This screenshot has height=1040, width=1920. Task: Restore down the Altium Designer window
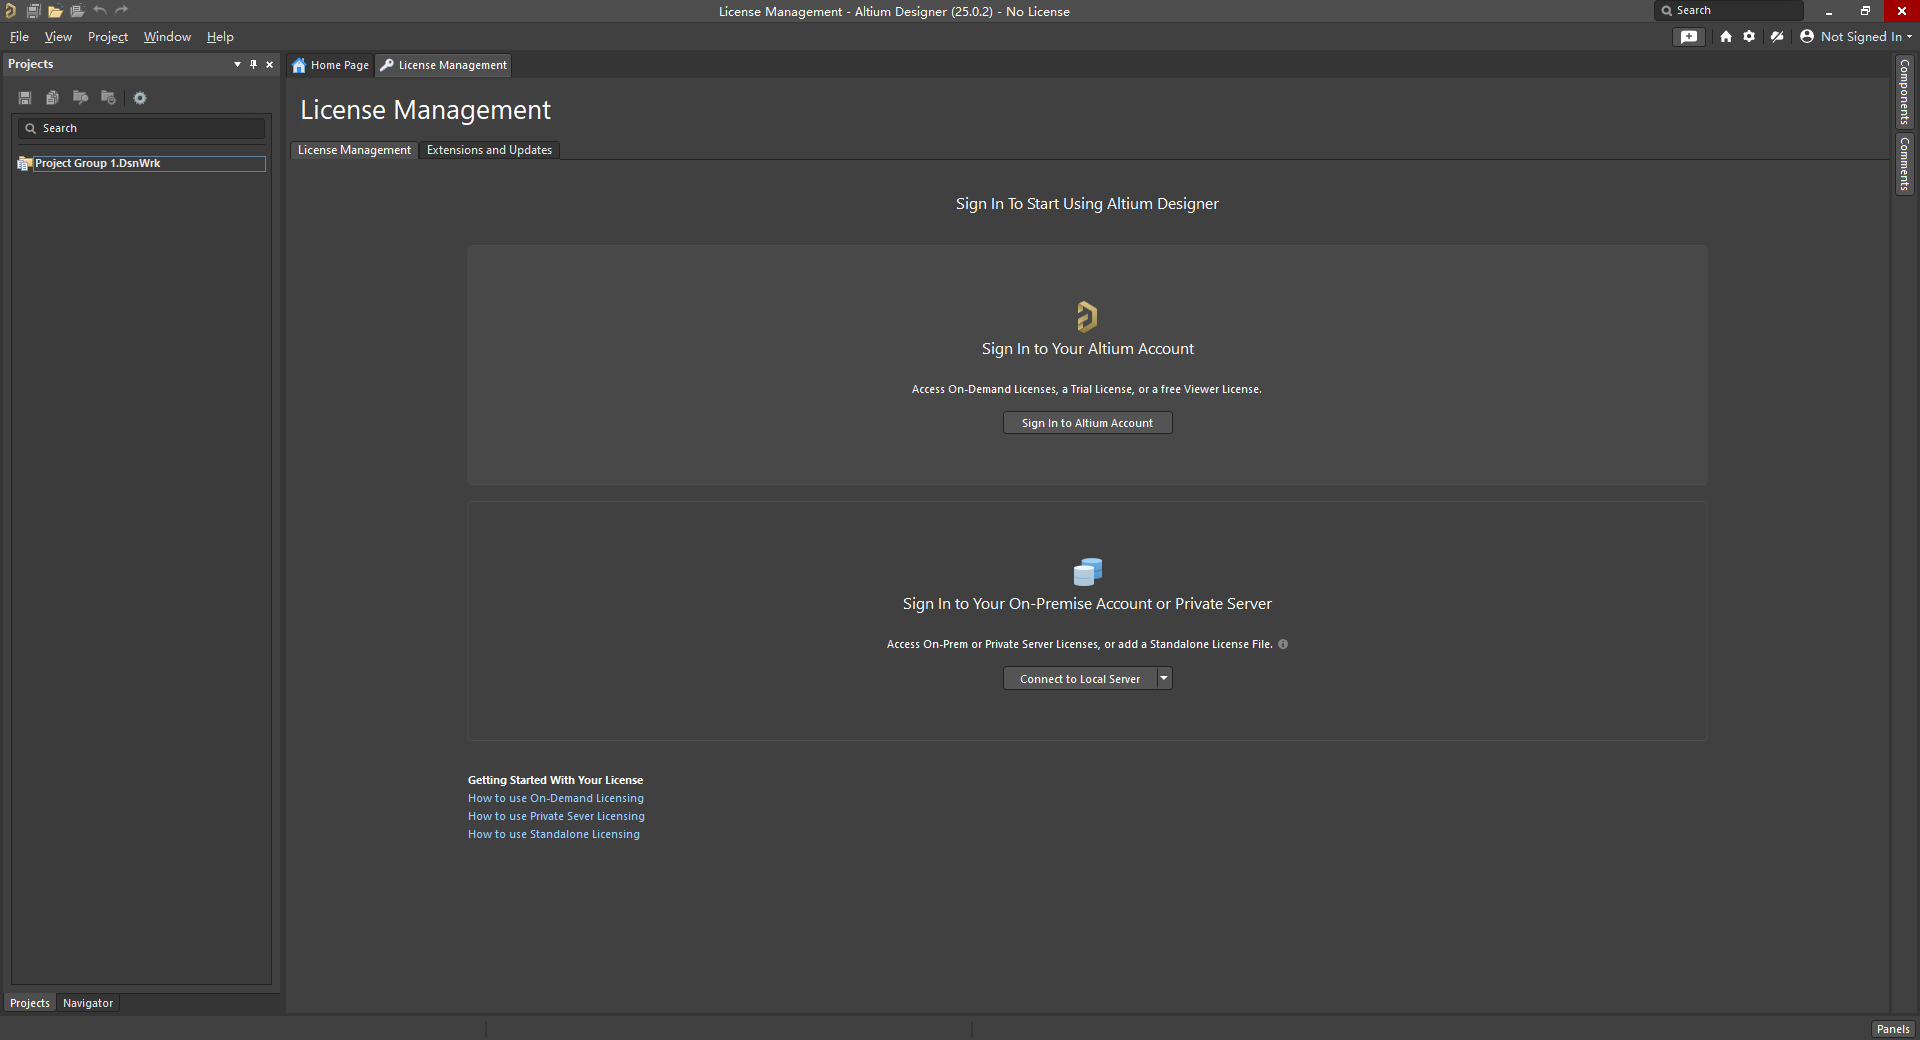[1865, 11]
